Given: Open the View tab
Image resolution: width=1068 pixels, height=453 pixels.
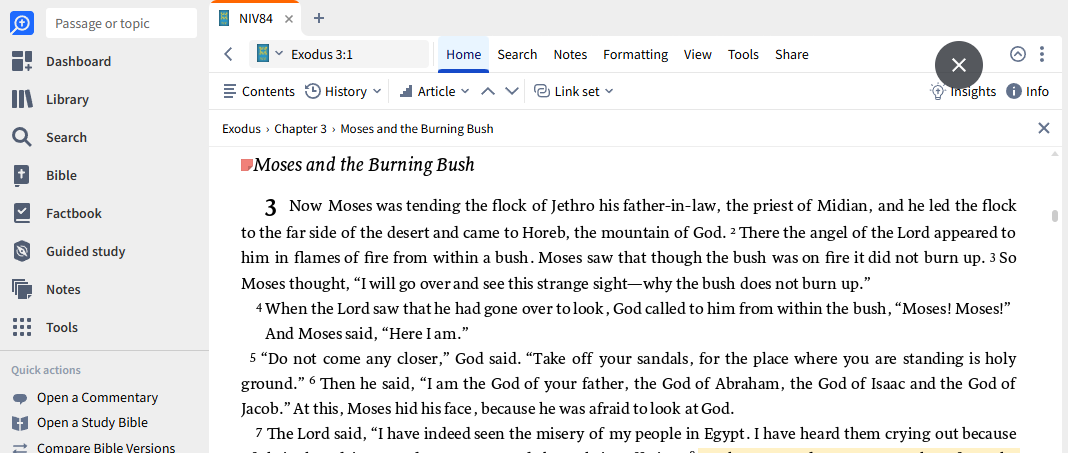Looking at the screenshot, I should pyautogui.click(x=697, y=54).
